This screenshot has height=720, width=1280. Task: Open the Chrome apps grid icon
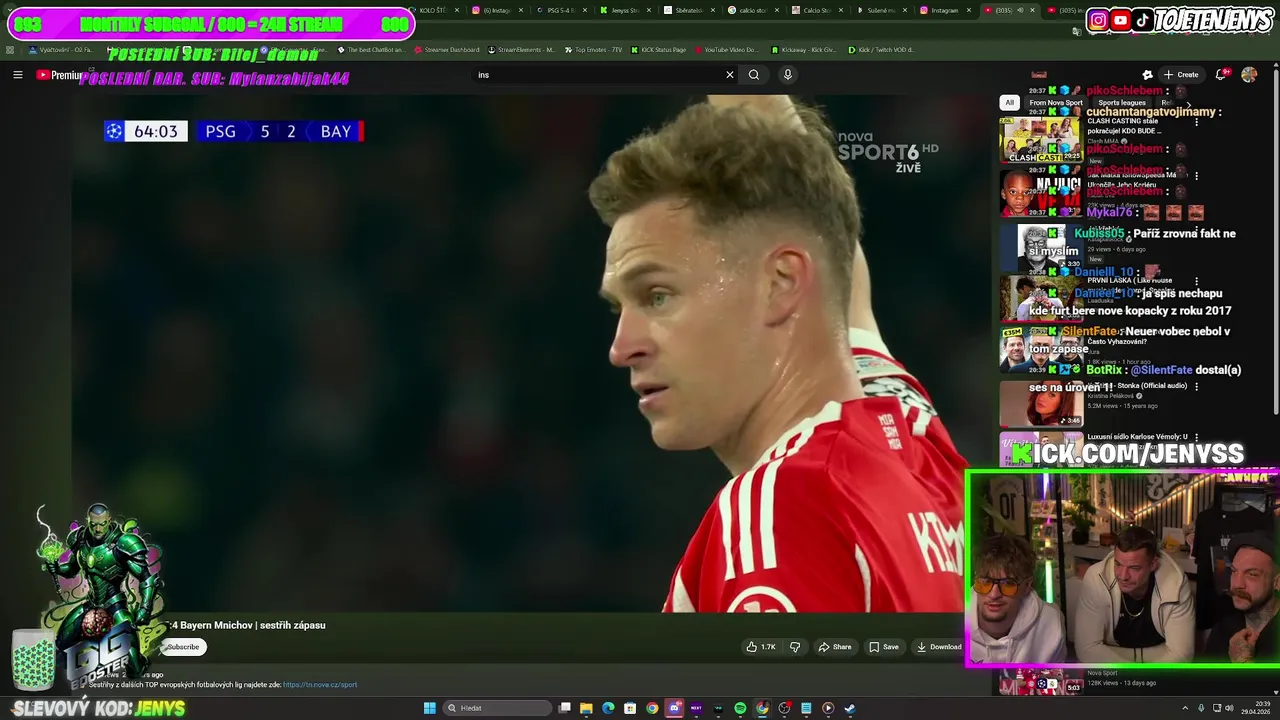click(10, 49)
